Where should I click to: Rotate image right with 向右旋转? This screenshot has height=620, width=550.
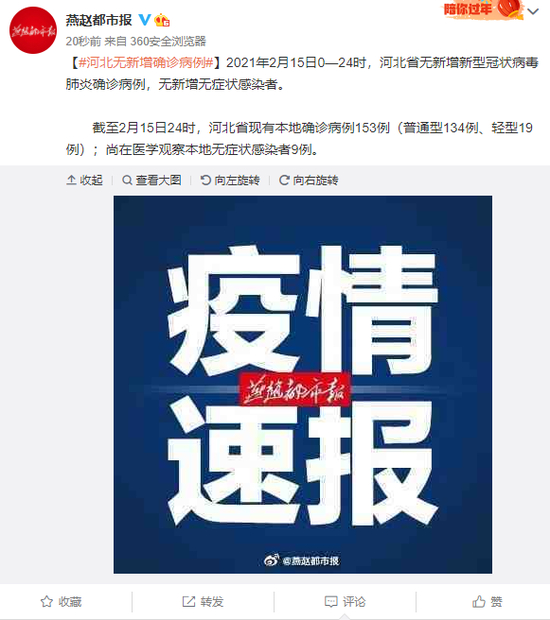pos(308,180)
